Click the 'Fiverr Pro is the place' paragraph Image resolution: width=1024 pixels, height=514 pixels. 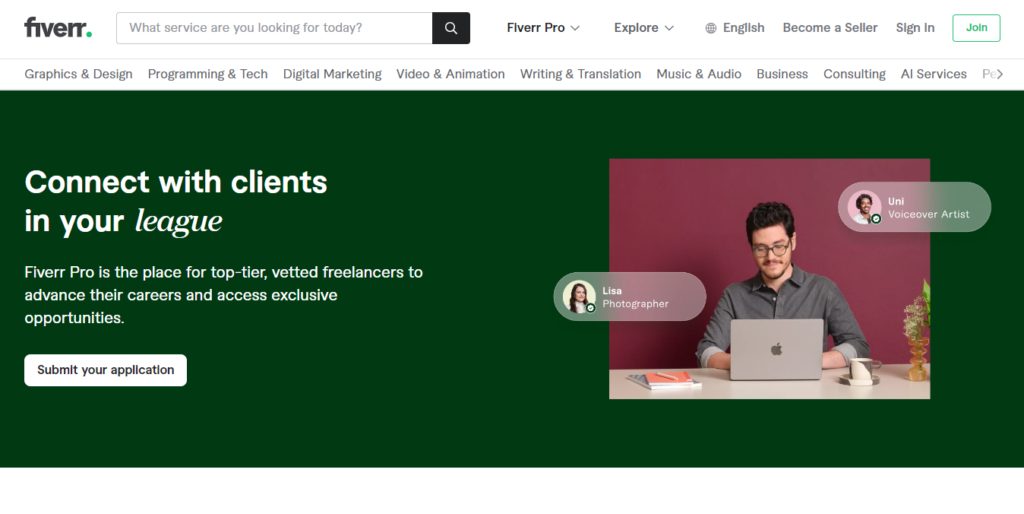pyautogui.click(x=223, y=295)
